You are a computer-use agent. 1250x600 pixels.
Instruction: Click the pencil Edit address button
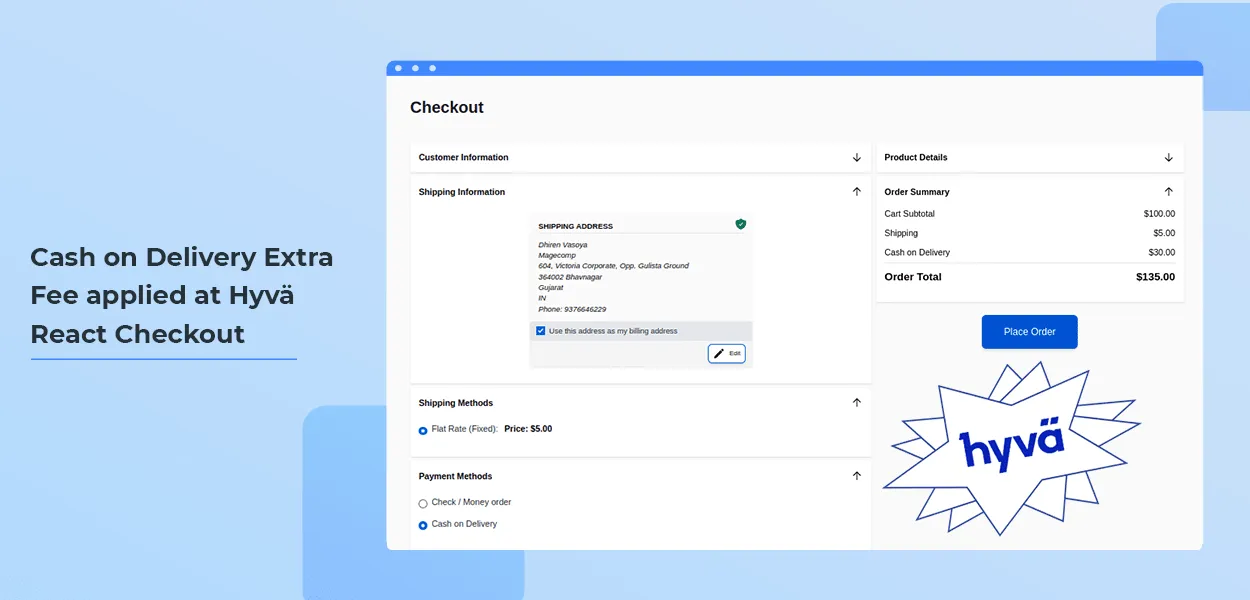(727, 354)
